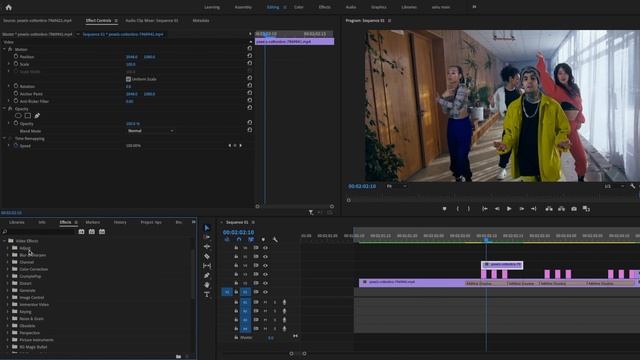Create an ellipse mask under Opacity
This screenshot has height=360, width=640.
(18, 116)
